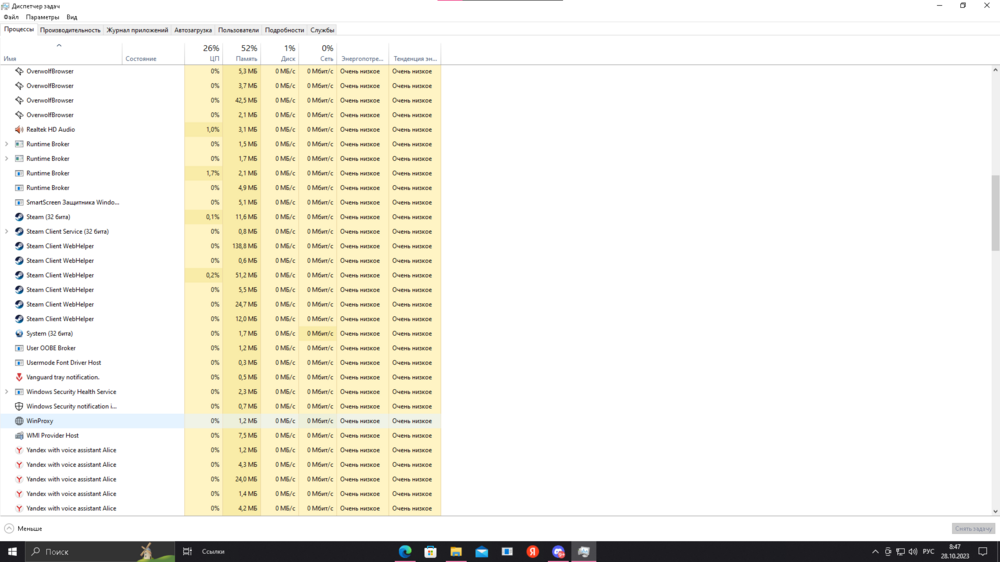The image size is (1000, 562).
Task: Switch to the Подробности tab
Action: [x=284, y=30]
